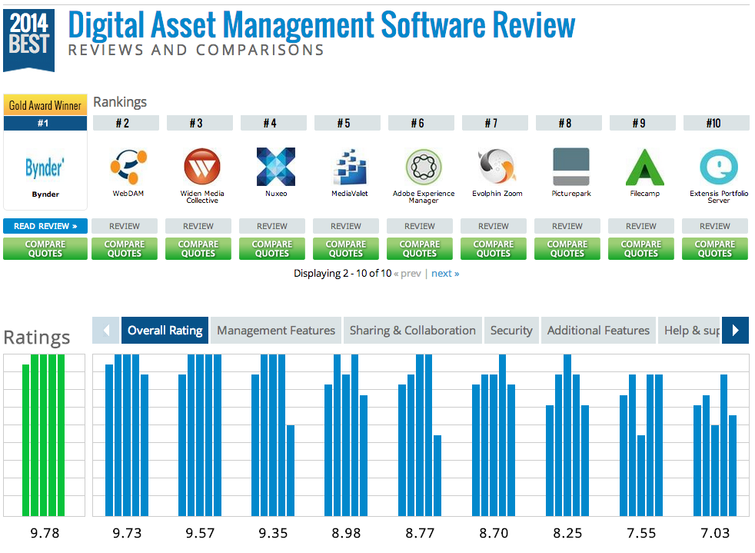Click the « prev pagination link
This screenshot has height=553, width=755.
coord(407,274)
